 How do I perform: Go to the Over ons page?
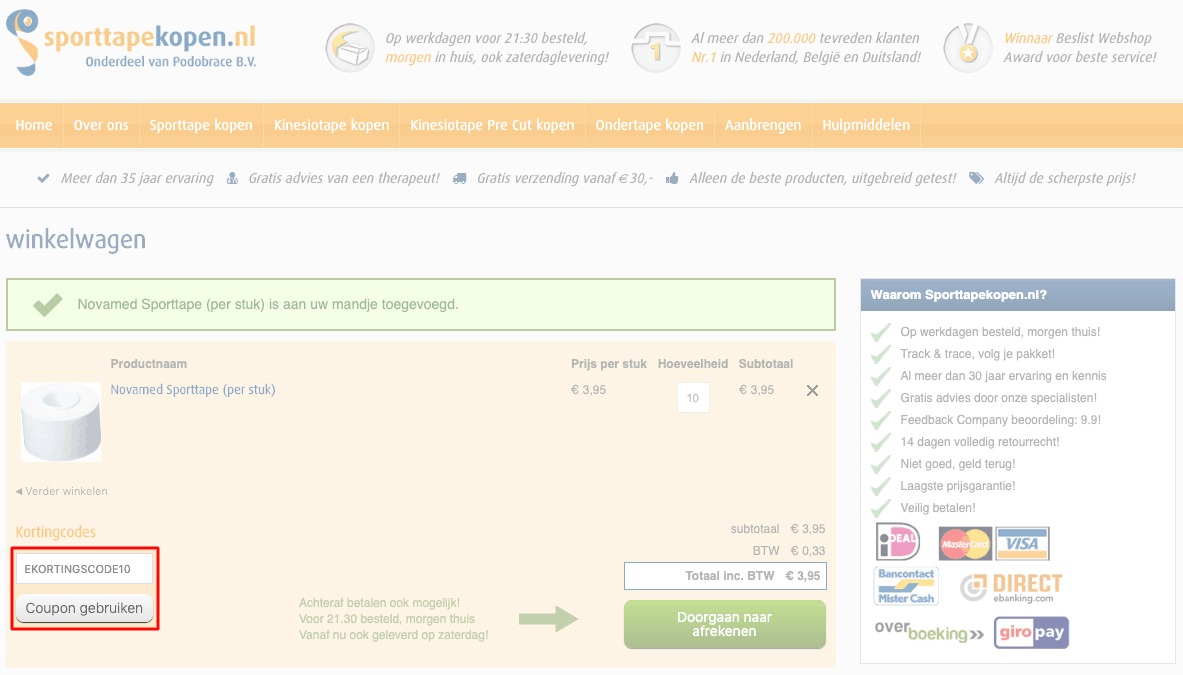point(101,125)
